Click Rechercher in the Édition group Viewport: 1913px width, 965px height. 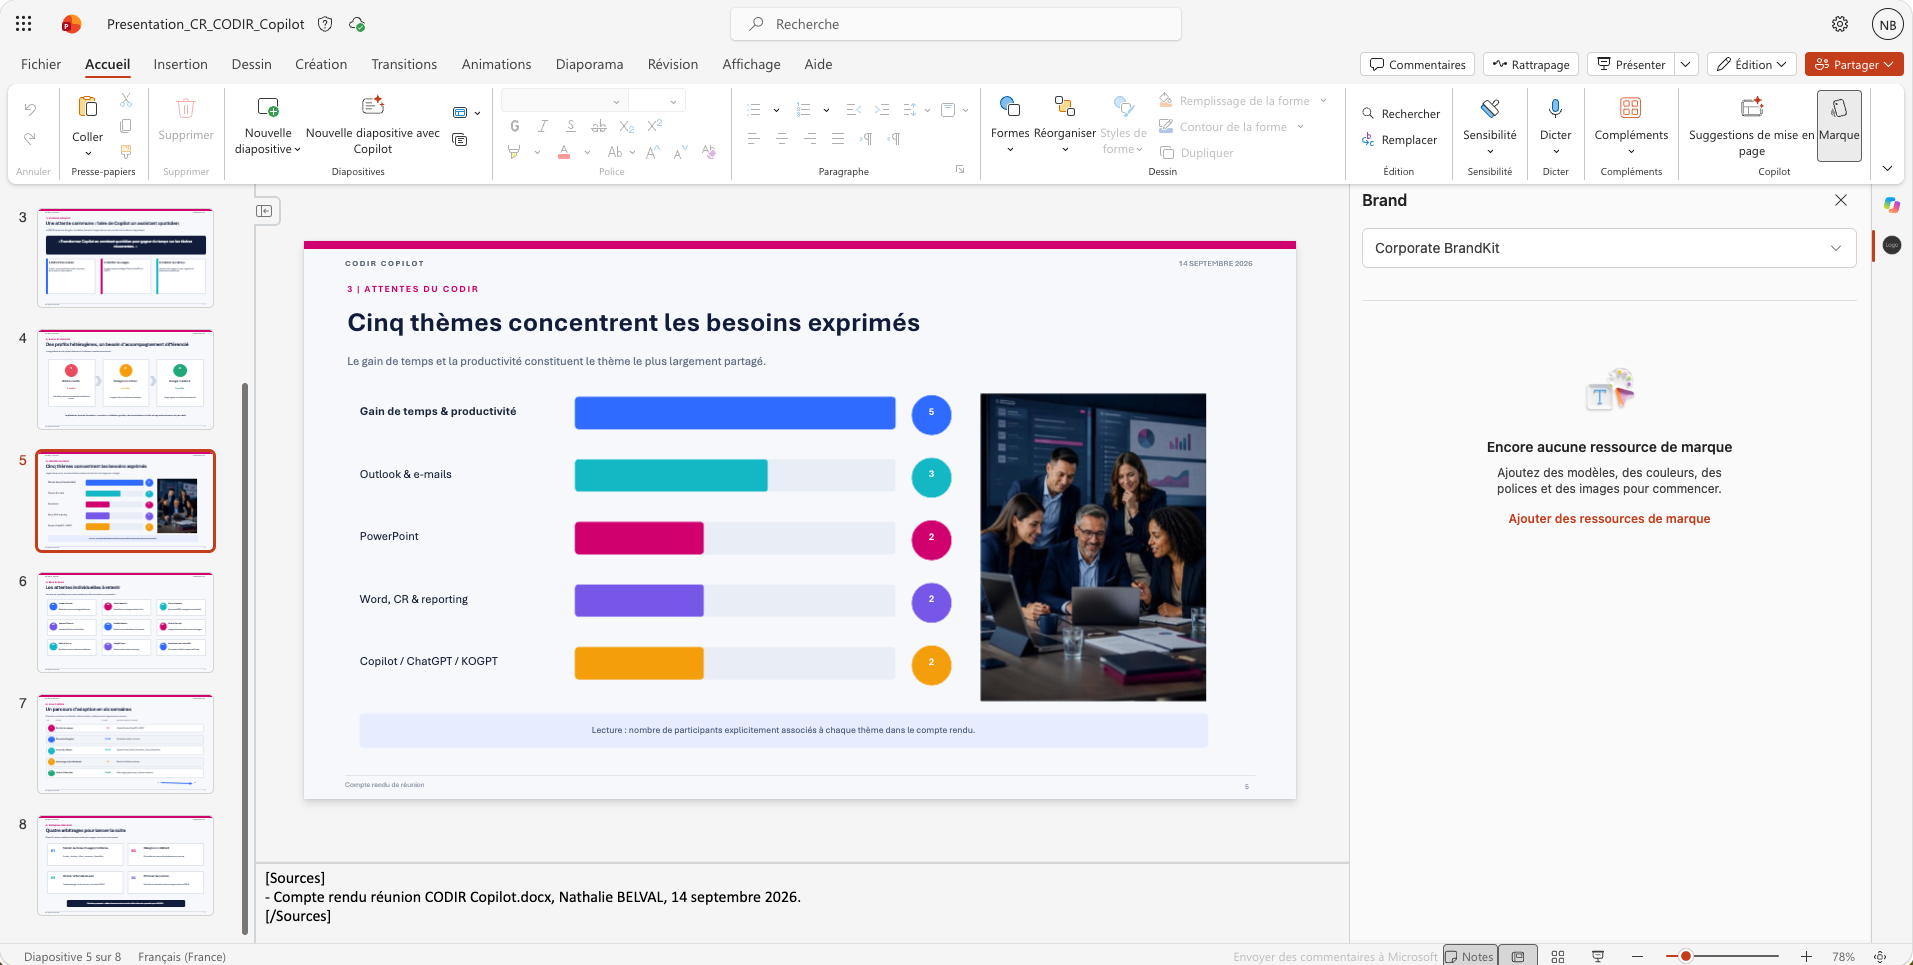click(1400, 114)
